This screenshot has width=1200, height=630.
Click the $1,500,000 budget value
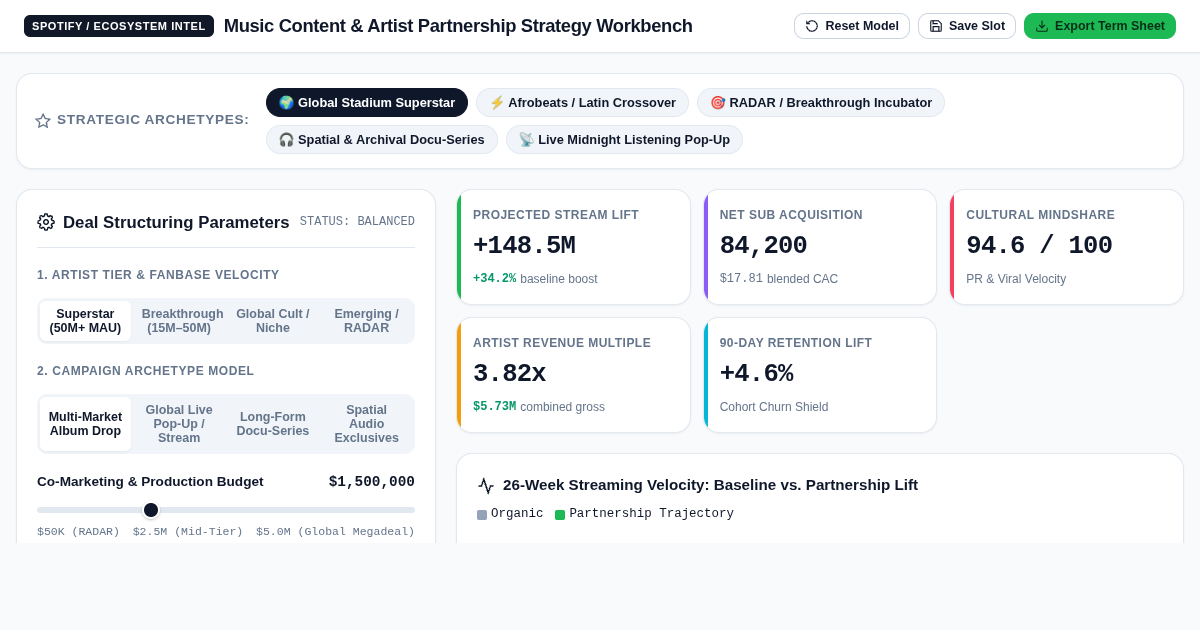pyautogui.click(x=372, y=482)
